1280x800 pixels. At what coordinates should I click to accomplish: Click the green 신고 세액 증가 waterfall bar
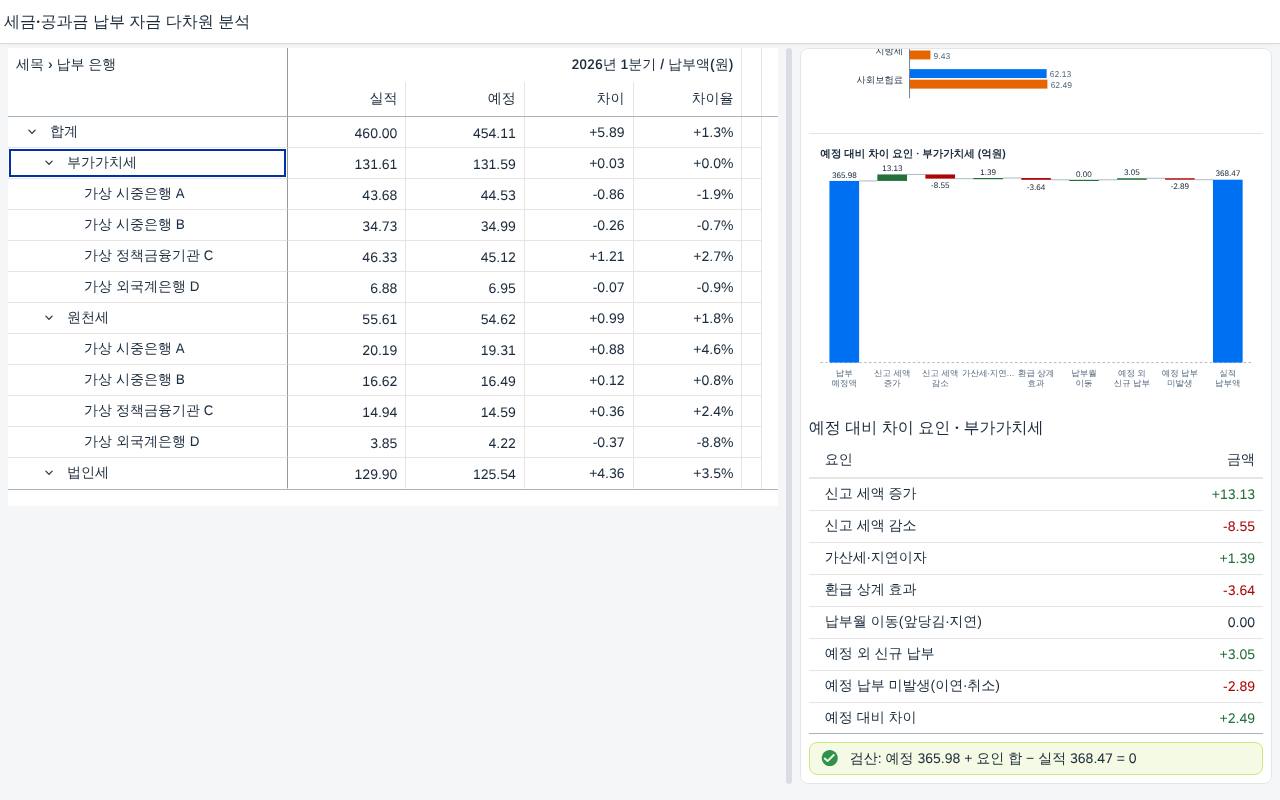click(892, 178)
